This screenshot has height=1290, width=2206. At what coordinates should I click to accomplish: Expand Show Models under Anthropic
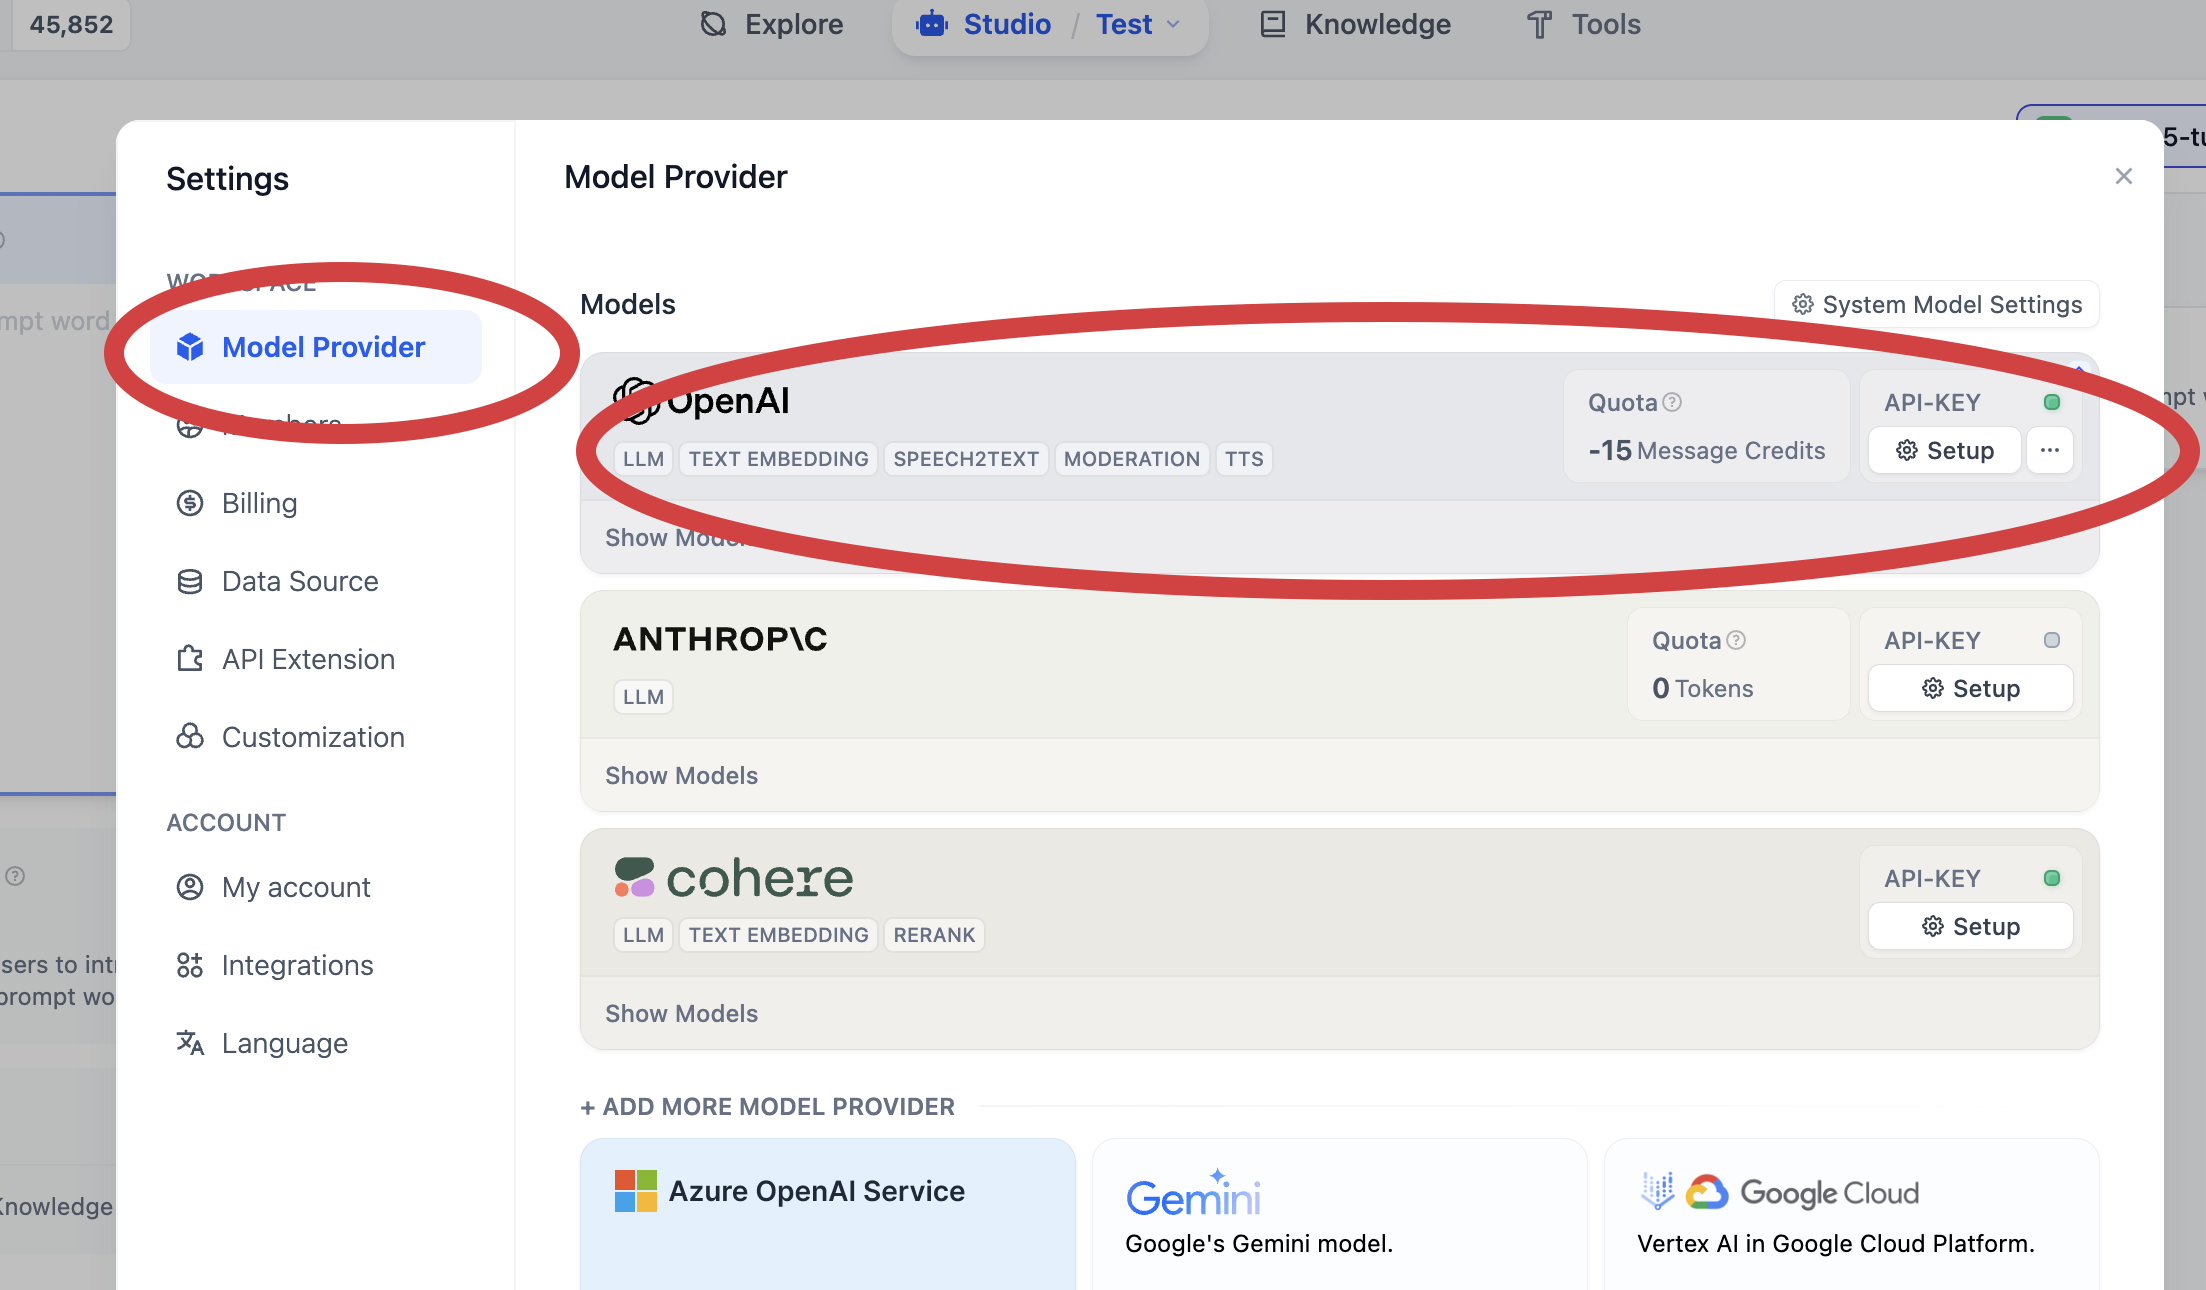(x=681, y=775)
